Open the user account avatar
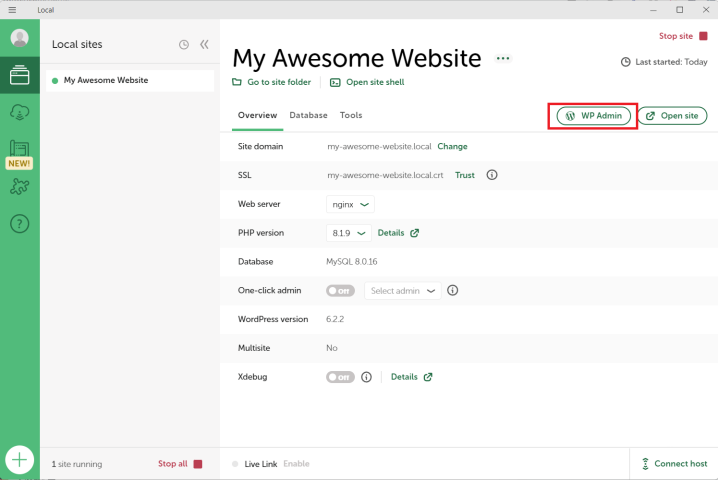Viewport: 718px width, 480px height. click(20, 38)
